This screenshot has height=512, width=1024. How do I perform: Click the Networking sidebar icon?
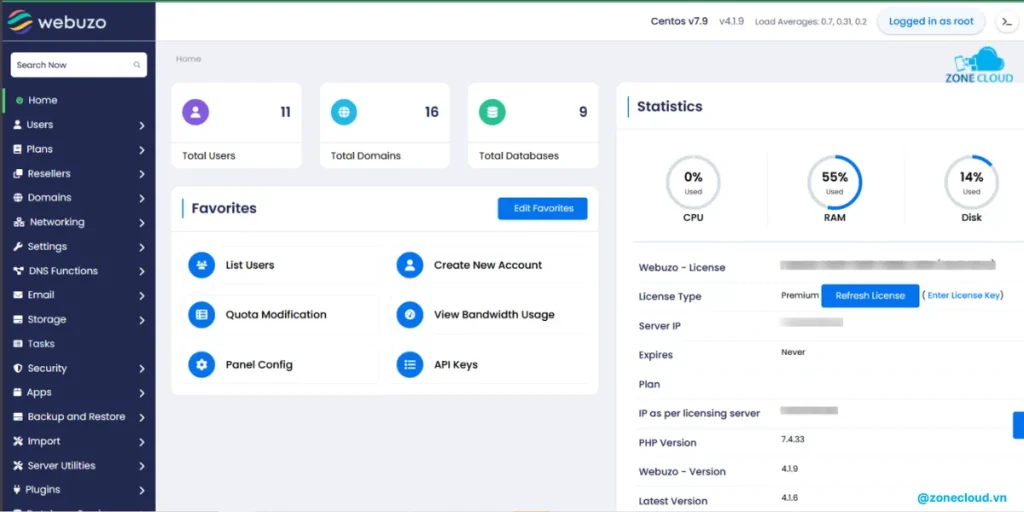tap(18, 222)
